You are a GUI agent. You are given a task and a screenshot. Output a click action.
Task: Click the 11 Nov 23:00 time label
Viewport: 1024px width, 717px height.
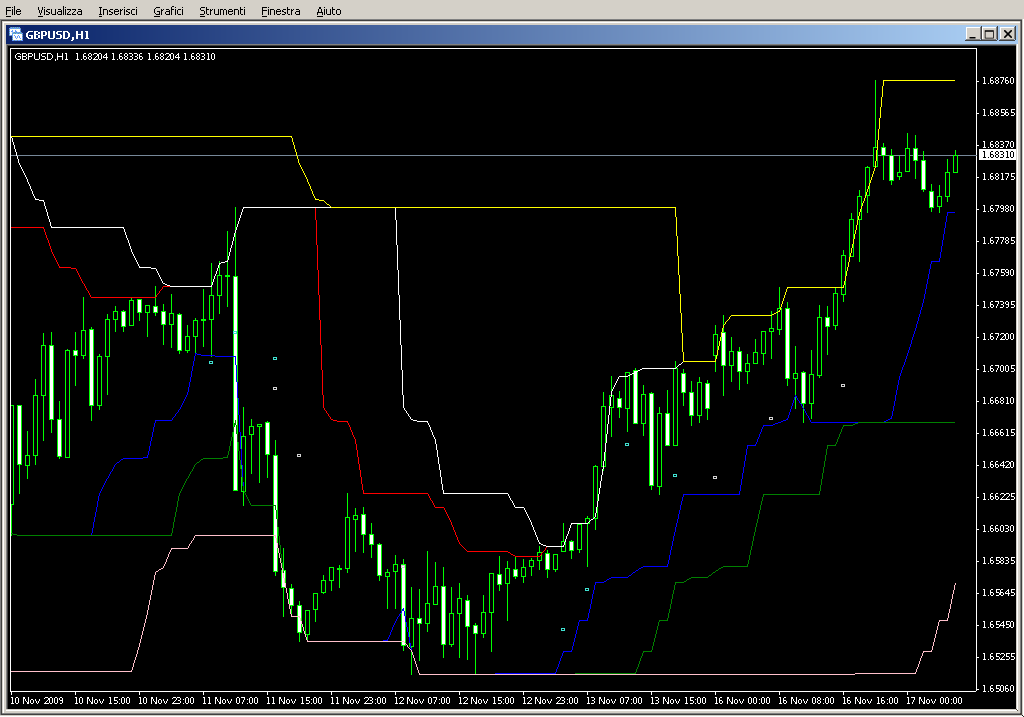358,701
